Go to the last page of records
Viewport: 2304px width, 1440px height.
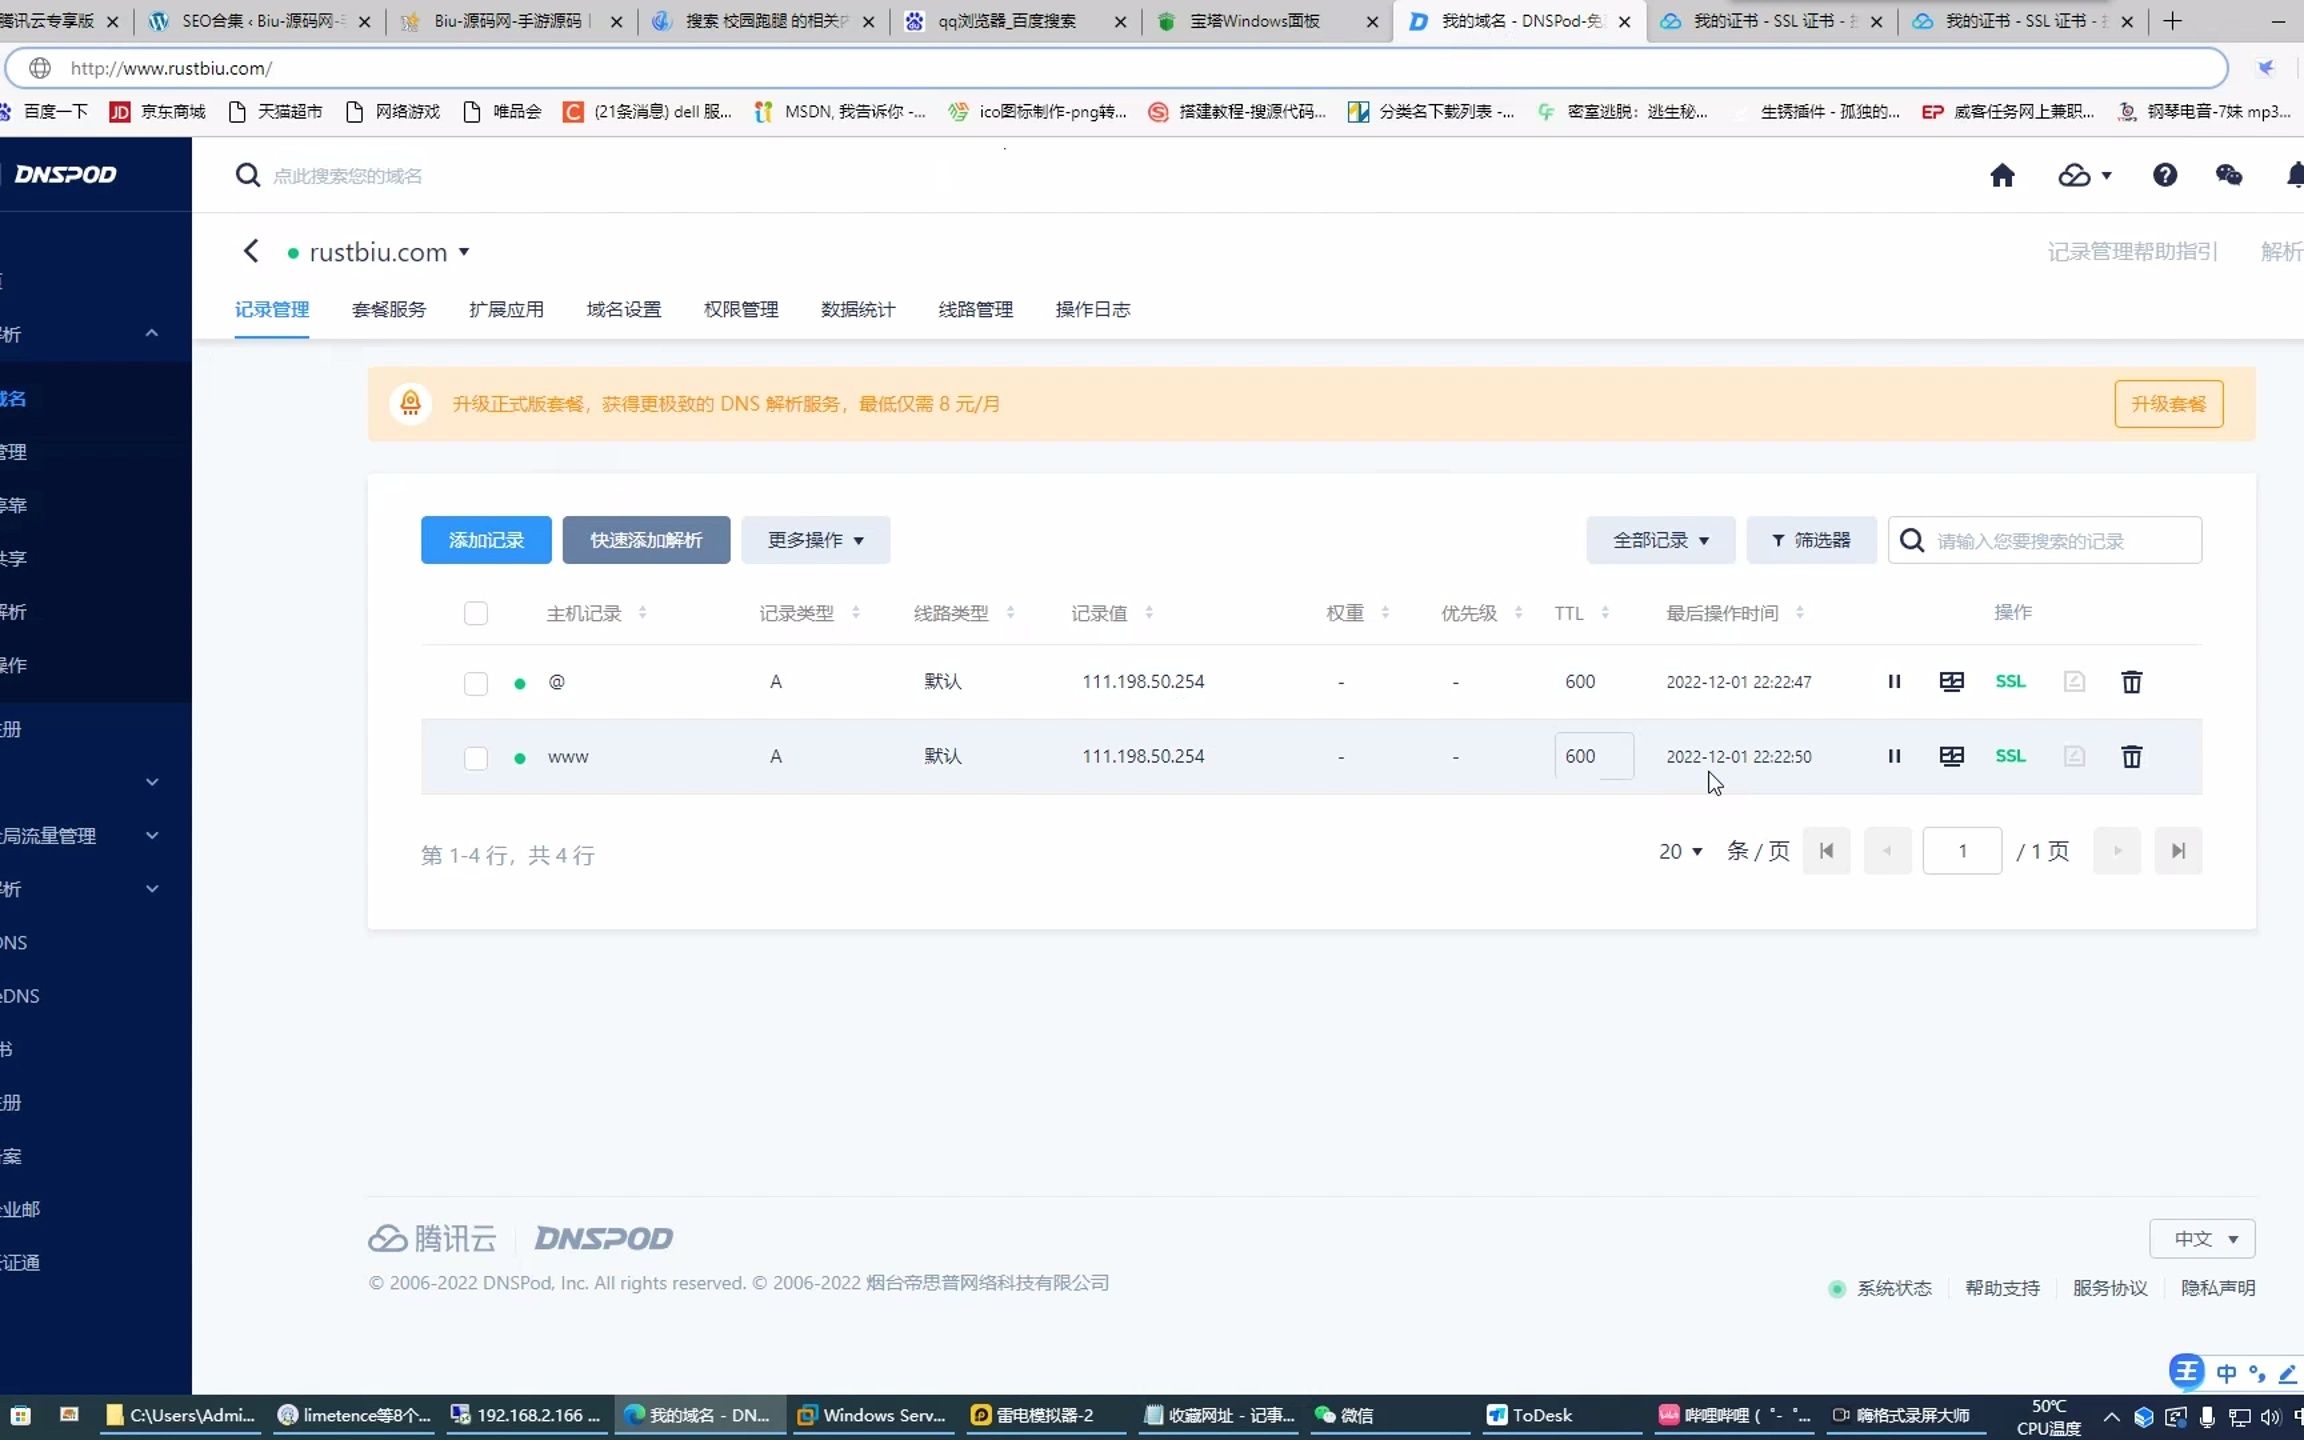click(x=2178, y=851)
